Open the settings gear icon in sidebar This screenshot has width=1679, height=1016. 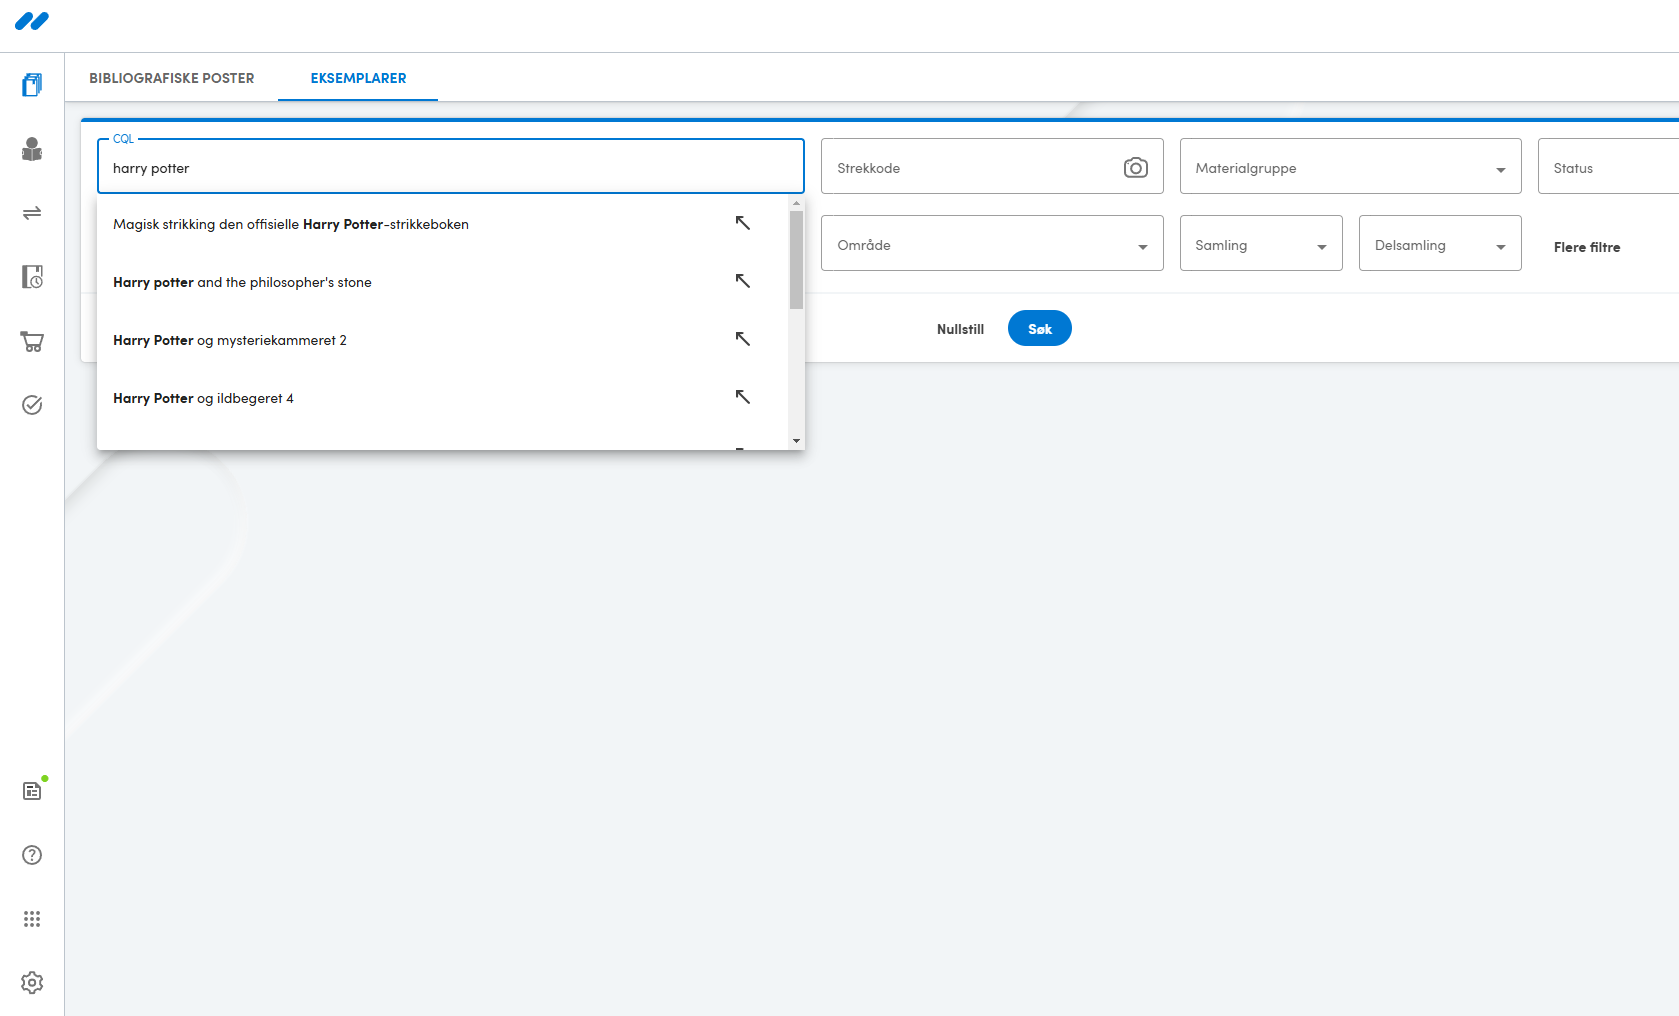tap(32, 983)
